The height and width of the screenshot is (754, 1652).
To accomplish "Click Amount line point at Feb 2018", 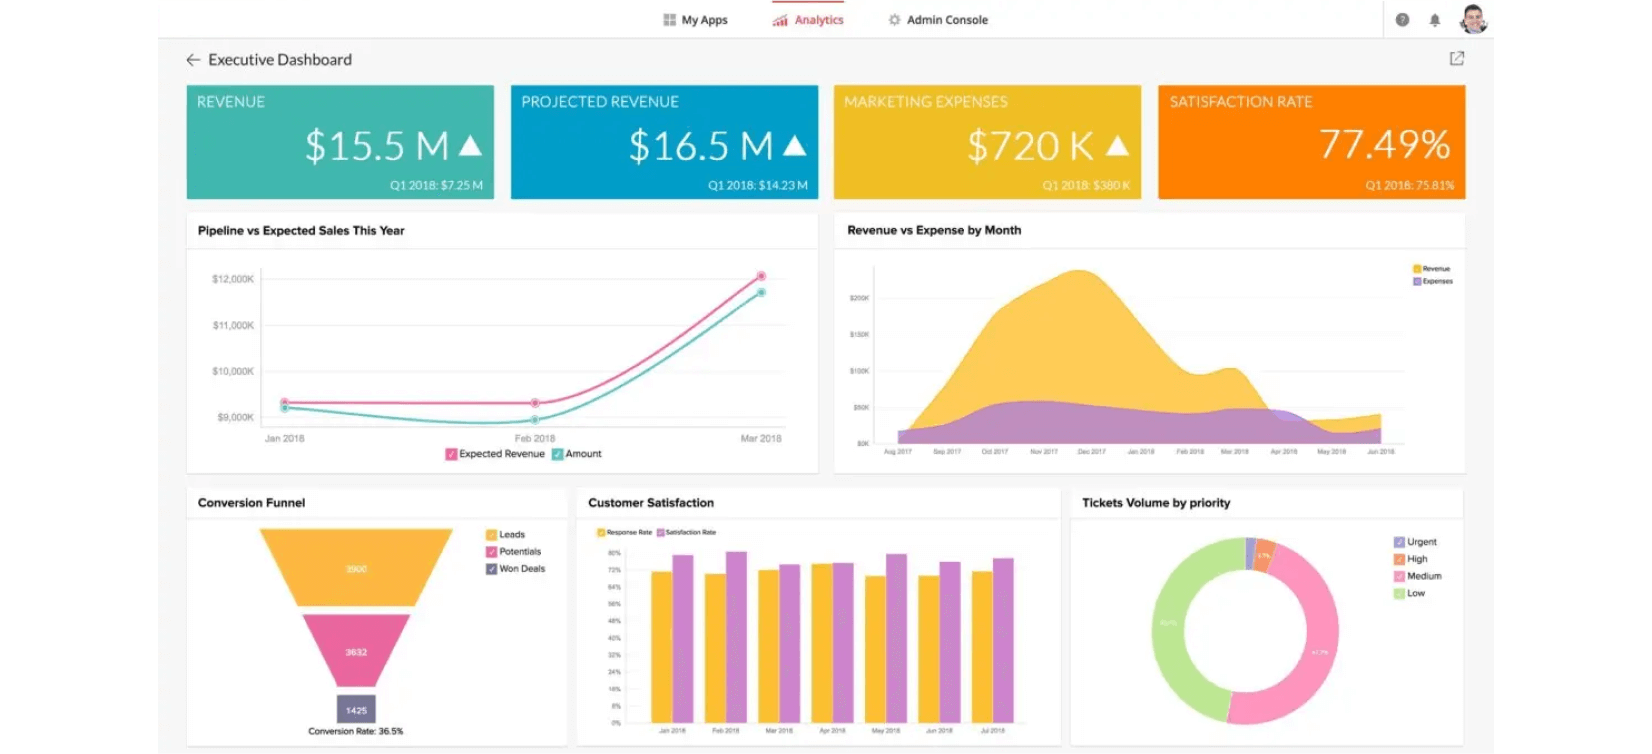I will (x=535, y=420).
